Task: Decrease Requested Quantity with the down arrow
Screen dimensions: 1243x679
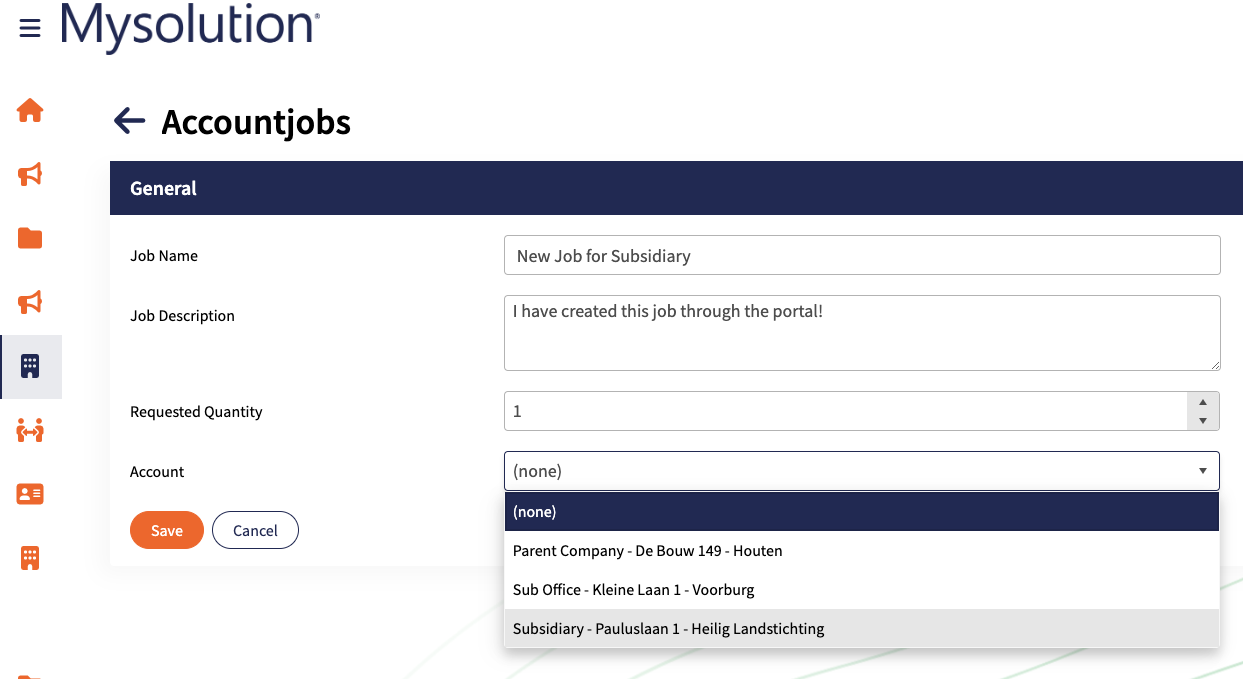Action: coord(1203,421)
